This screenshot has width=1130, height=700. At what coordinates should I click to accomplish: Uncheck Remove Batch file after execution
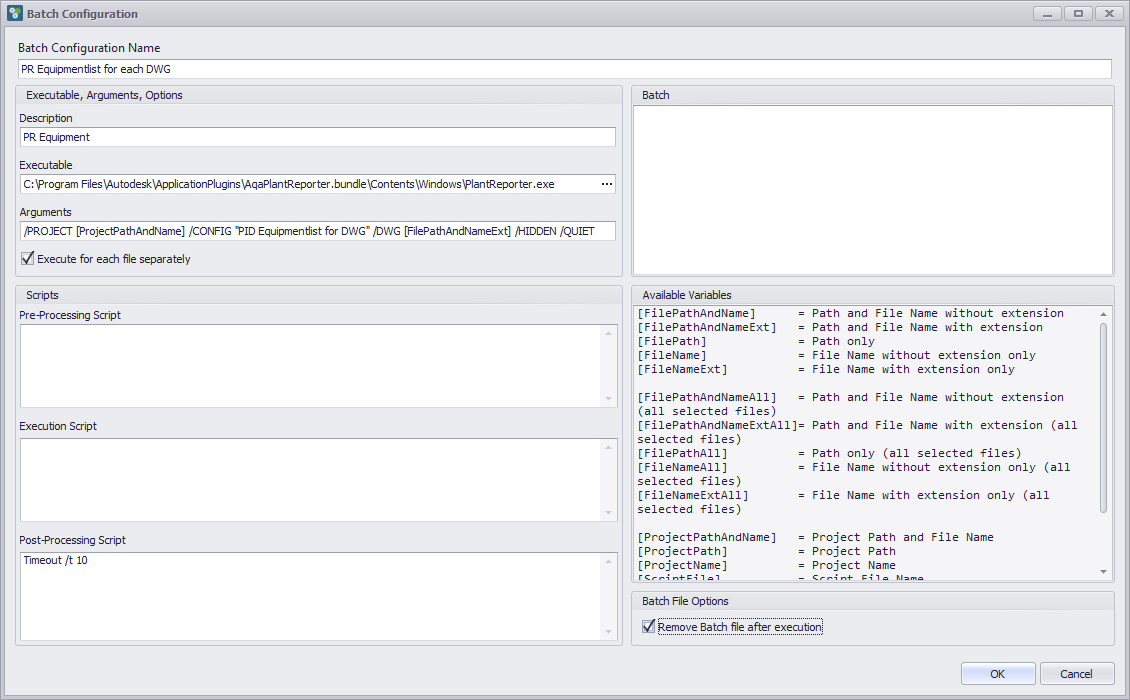[649, 626]
